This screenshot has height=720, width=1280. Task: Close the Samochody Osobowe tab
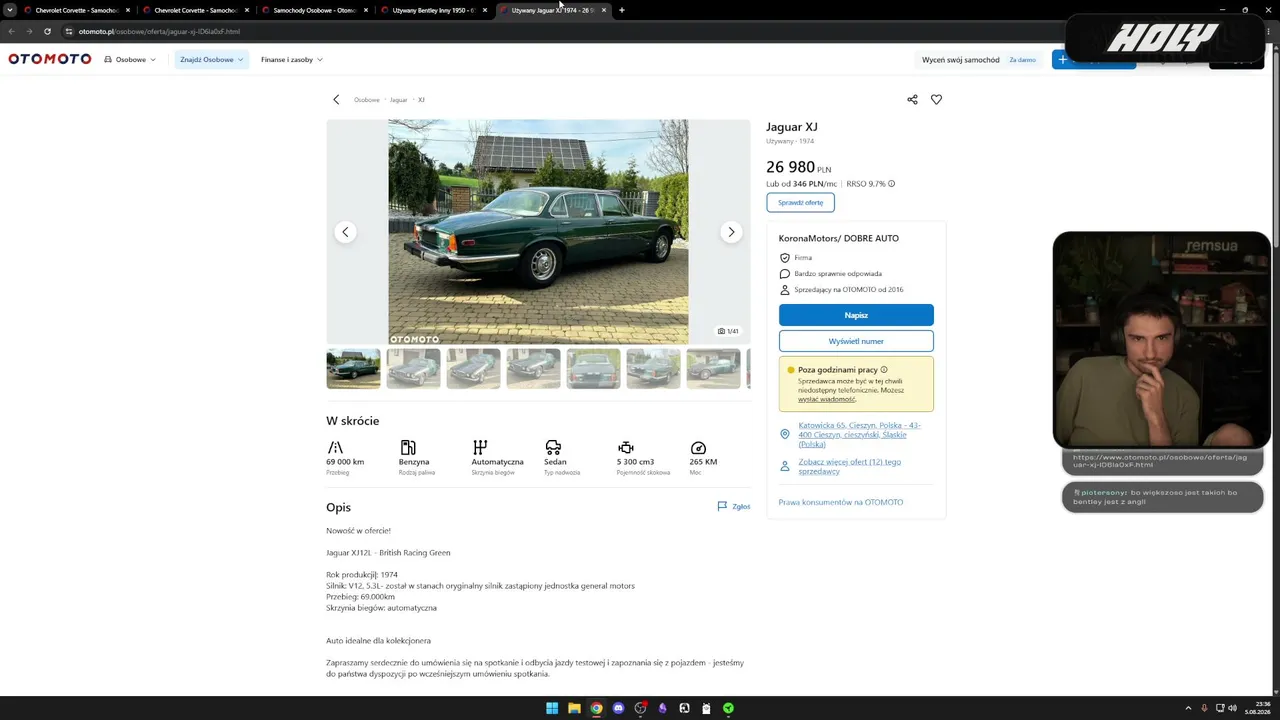[366, 10]
